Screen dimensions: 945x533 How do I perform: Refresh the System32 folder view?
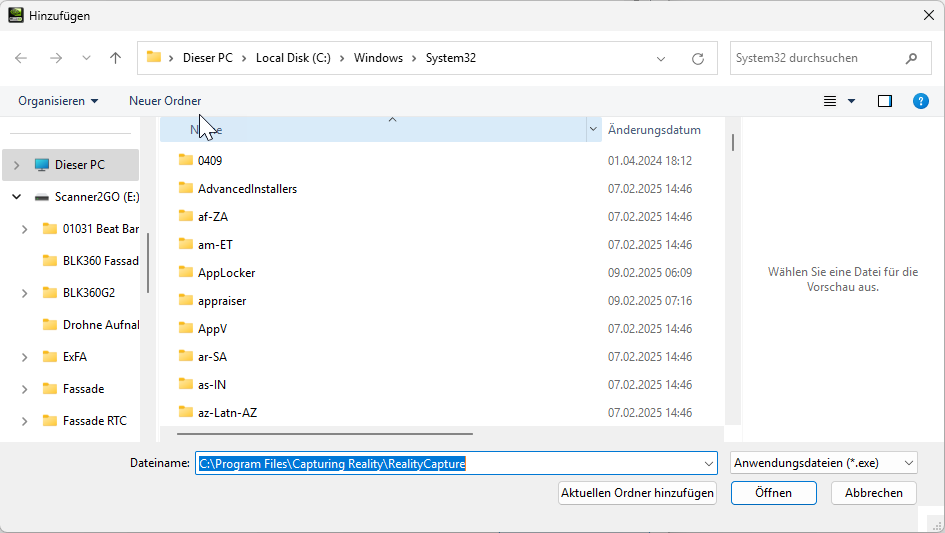pyautogui.click(x=698, y=58)
